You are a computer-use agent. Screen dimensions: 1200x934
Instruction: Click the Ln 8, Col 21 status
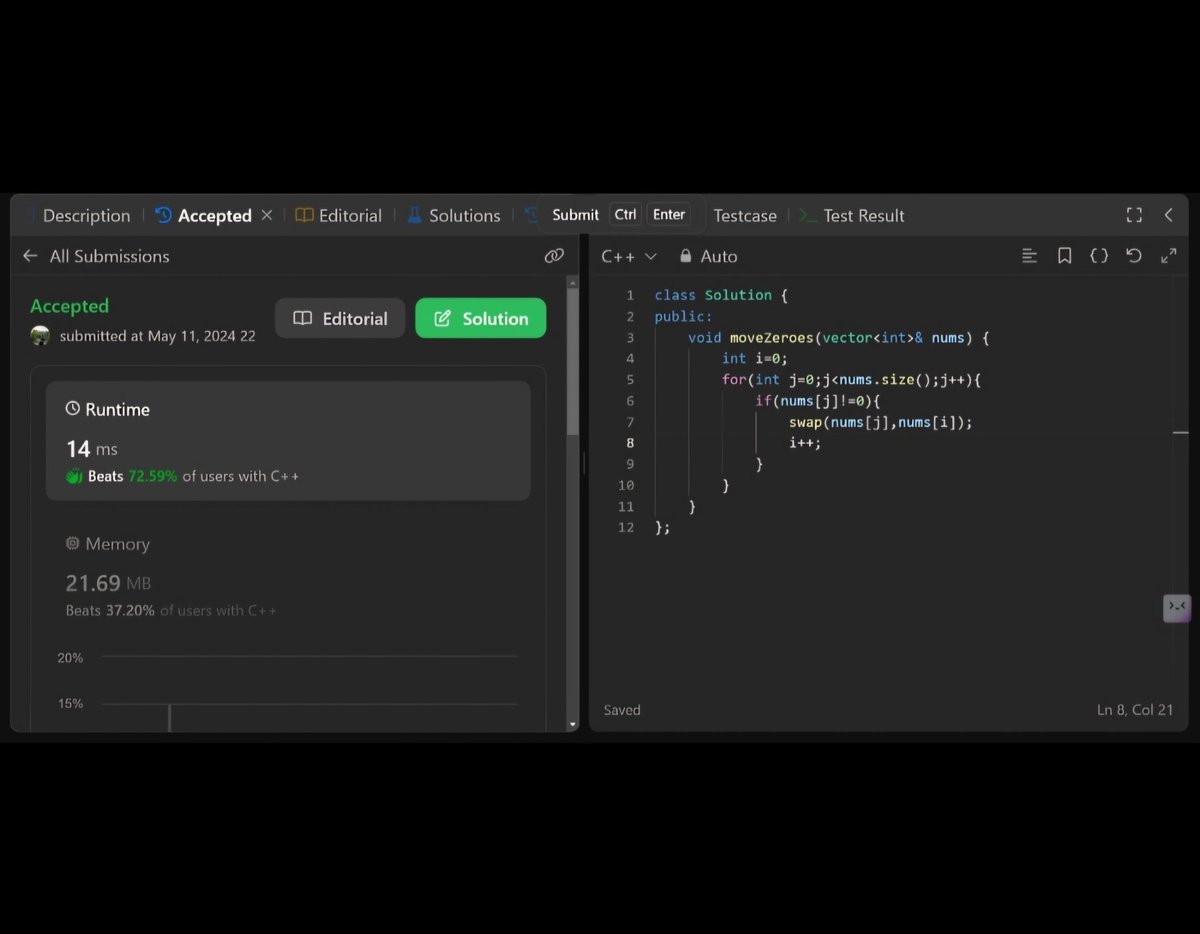tap(1135, 710)
